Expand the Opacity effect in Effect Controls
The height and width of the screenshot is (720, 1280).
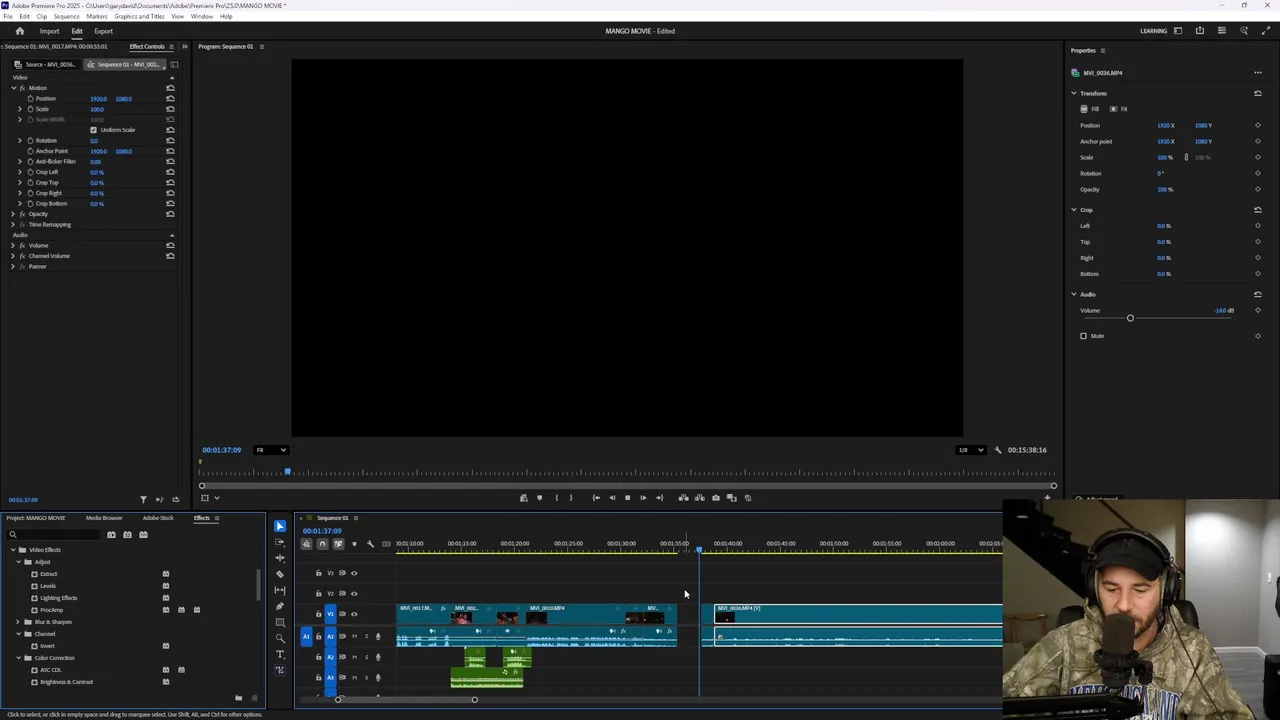pyautogui.click(x=13, y=214)
